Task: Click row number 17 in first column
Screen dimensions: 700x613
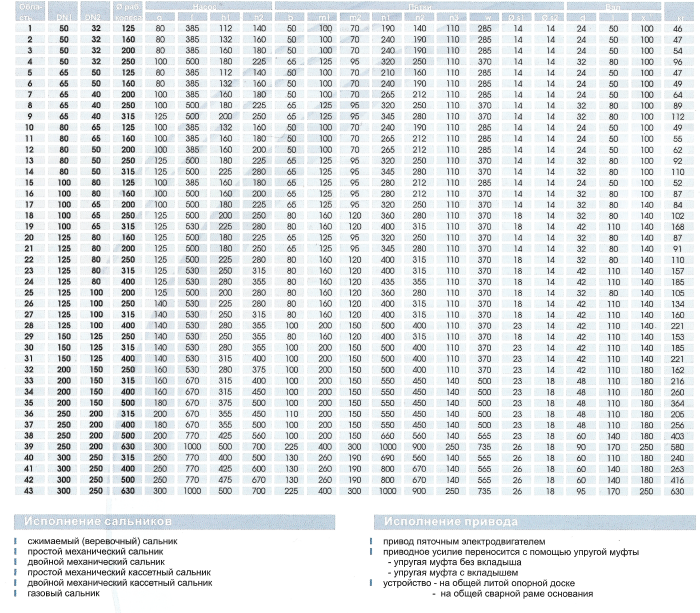Action: pos(29,204)
